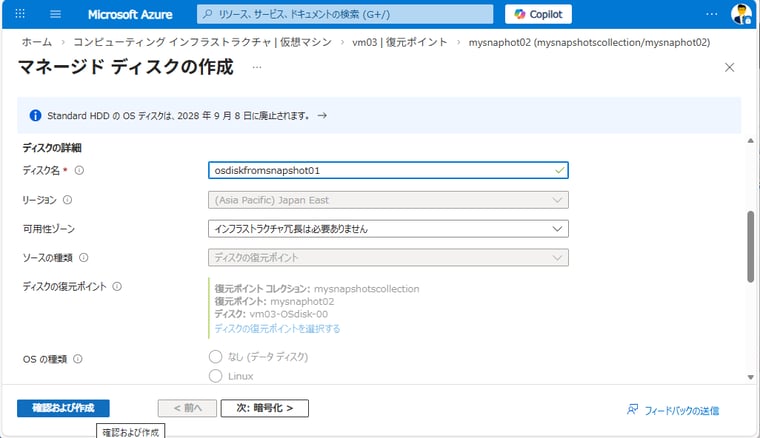Select the なし (データ ディスク) radio option

[x=215, y=357]
